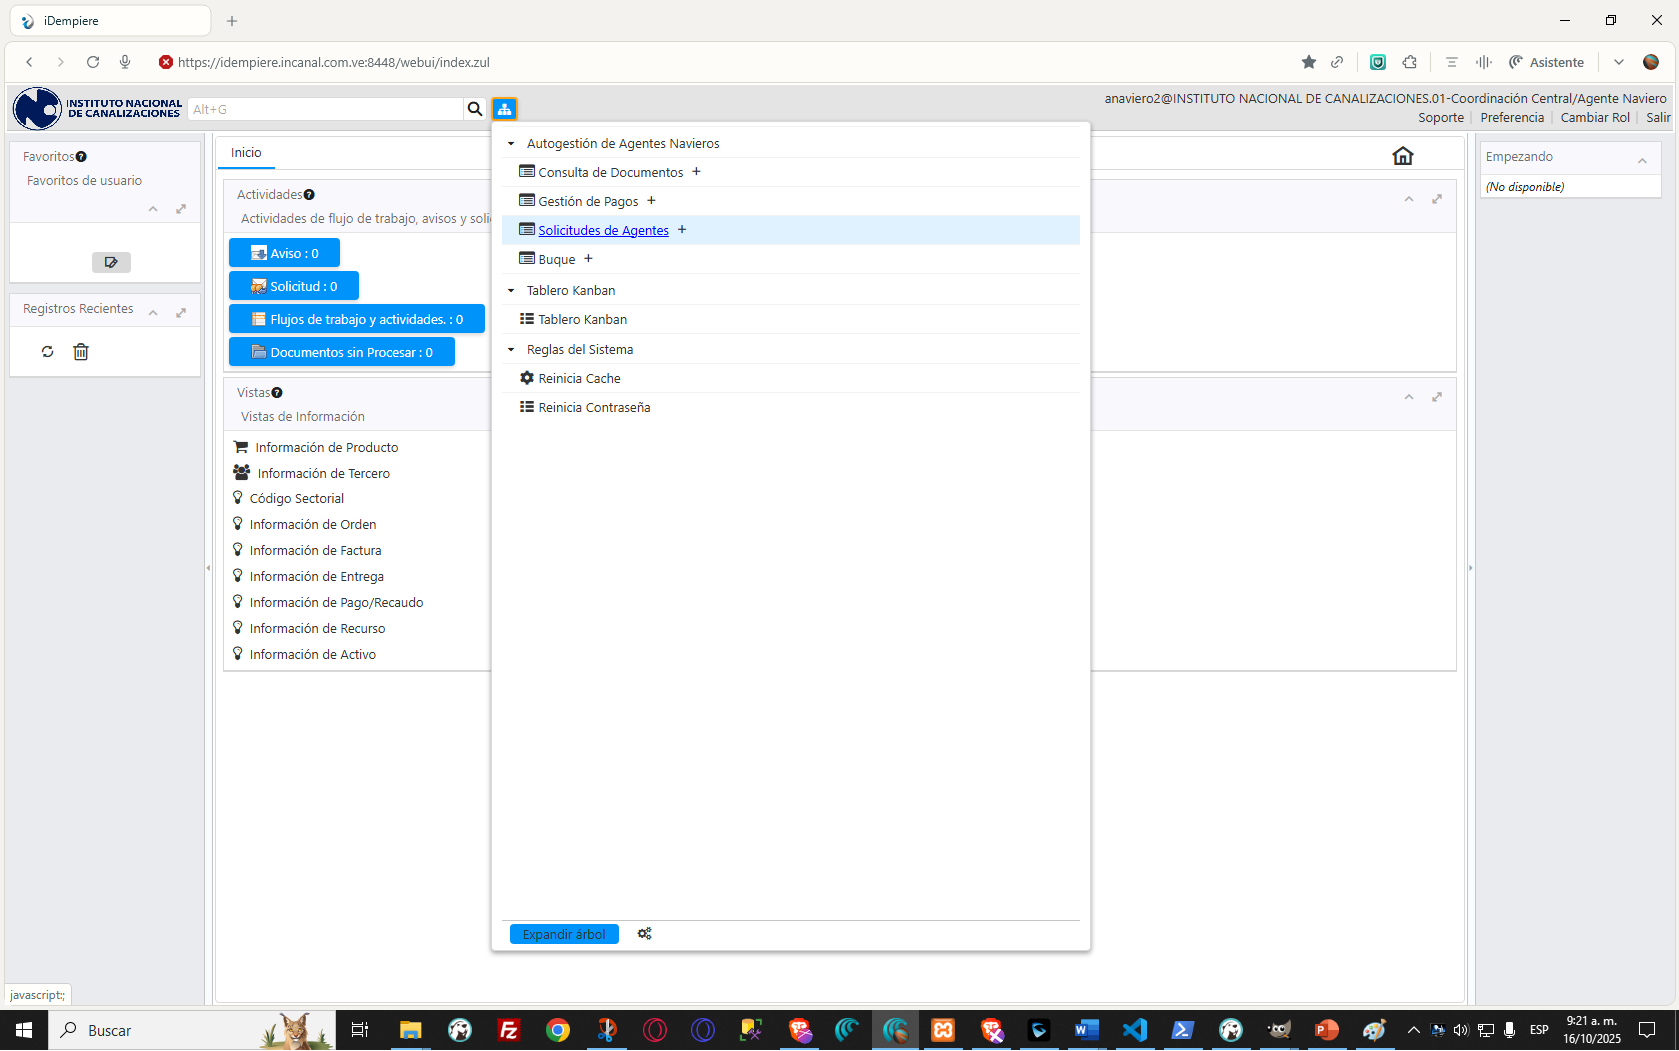Viewport: 1679px width, 1051px height.
Task: Add Consulta de Documentos with plus icon
Action: pos(696,172)
